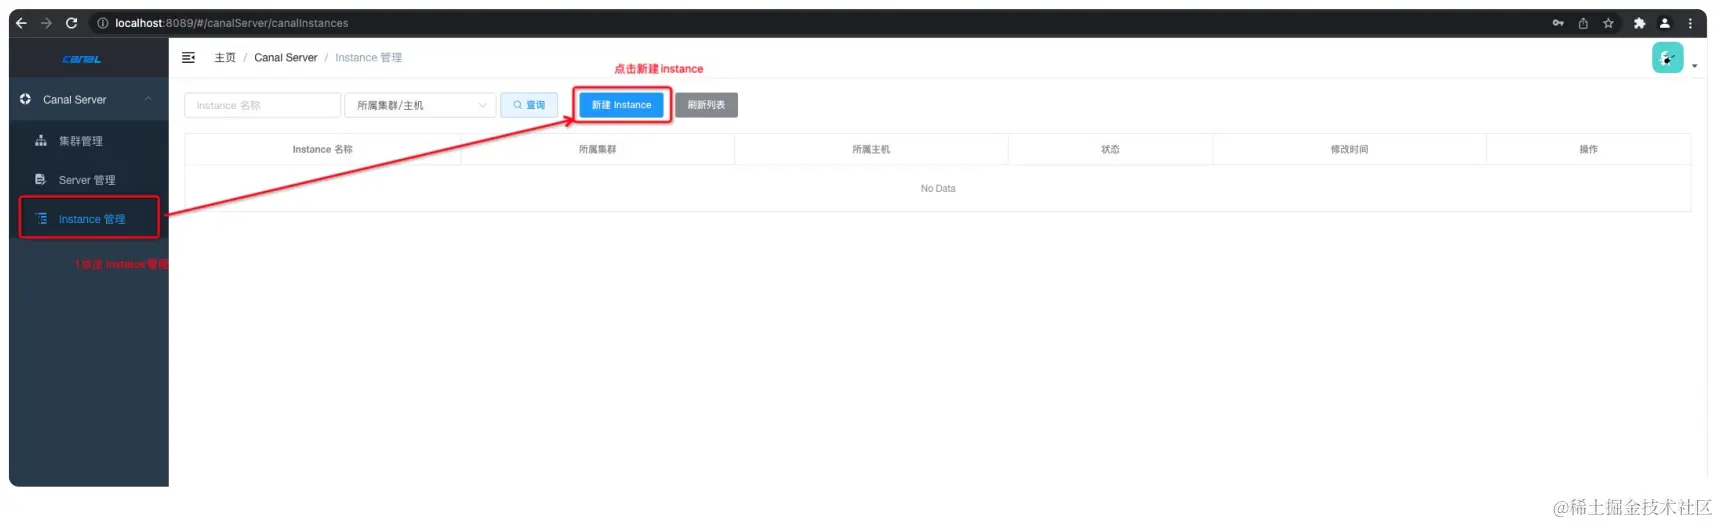Click the site info icon in address bar
This screenshot has height=524, width=1719.
(x=102, y=23)
